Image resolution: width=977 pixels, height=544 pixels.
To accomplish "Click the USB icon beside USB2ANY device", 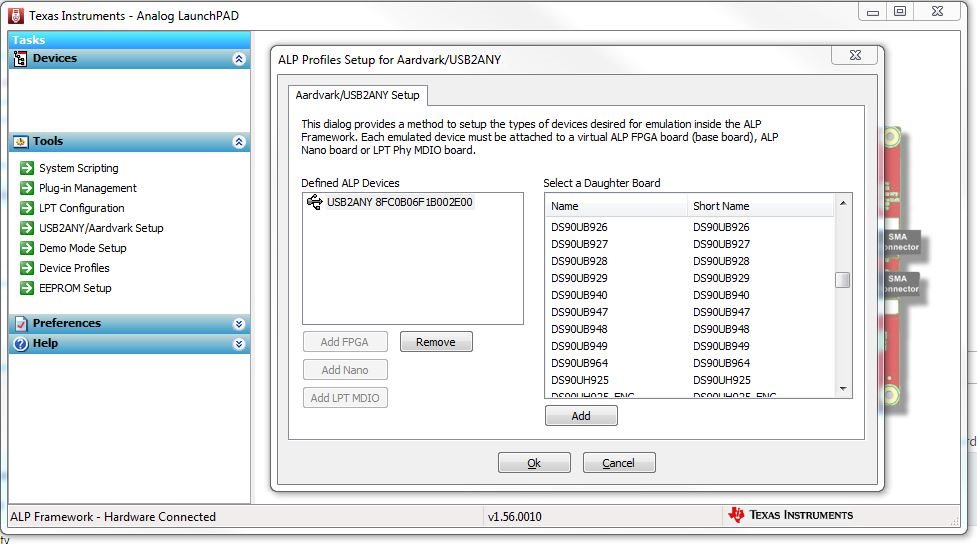I will coord(315,202).
